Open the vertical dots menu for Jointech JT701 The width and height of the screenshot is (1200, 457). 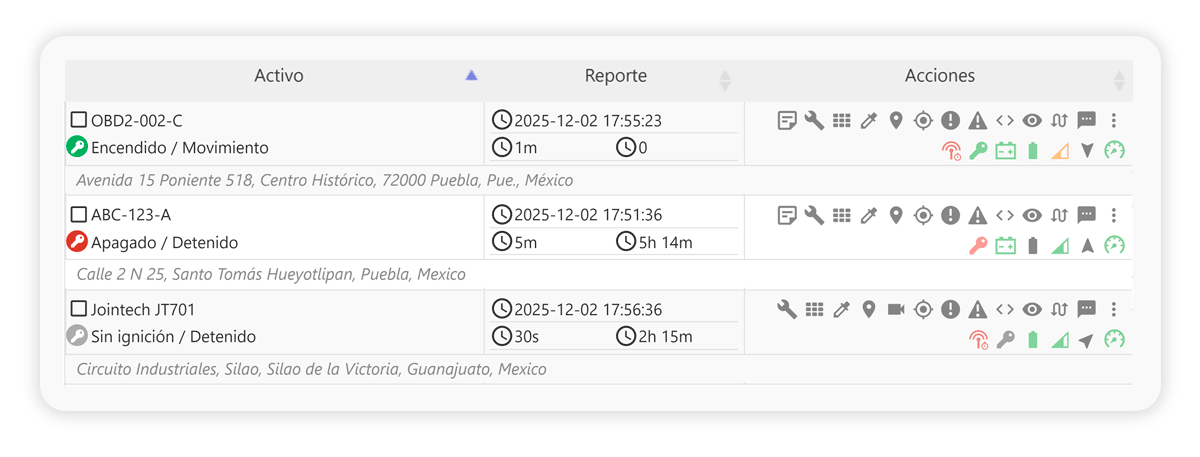(x=1114, y=310)
